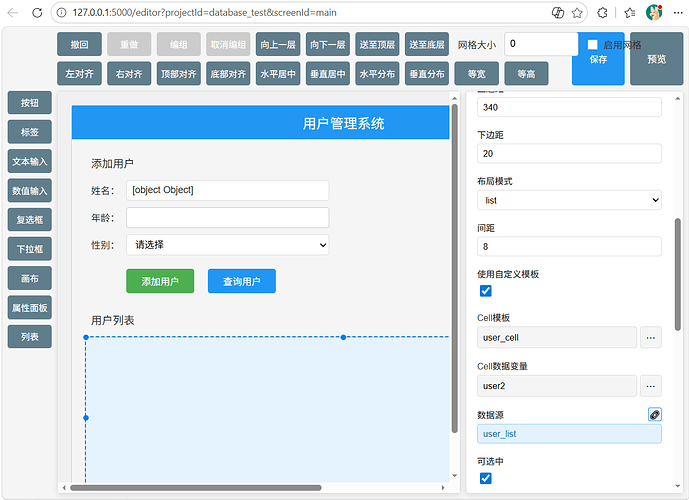Click the browser address bar URL
689x500 pixels.
(204, 13)
